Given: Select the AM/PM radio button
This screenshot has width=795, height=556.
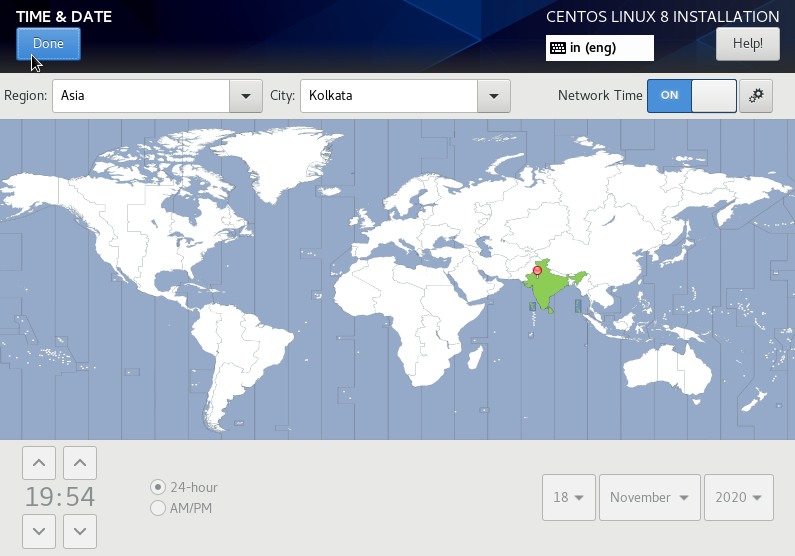Looking at the screenshot, I should click(x=158, y=508).
